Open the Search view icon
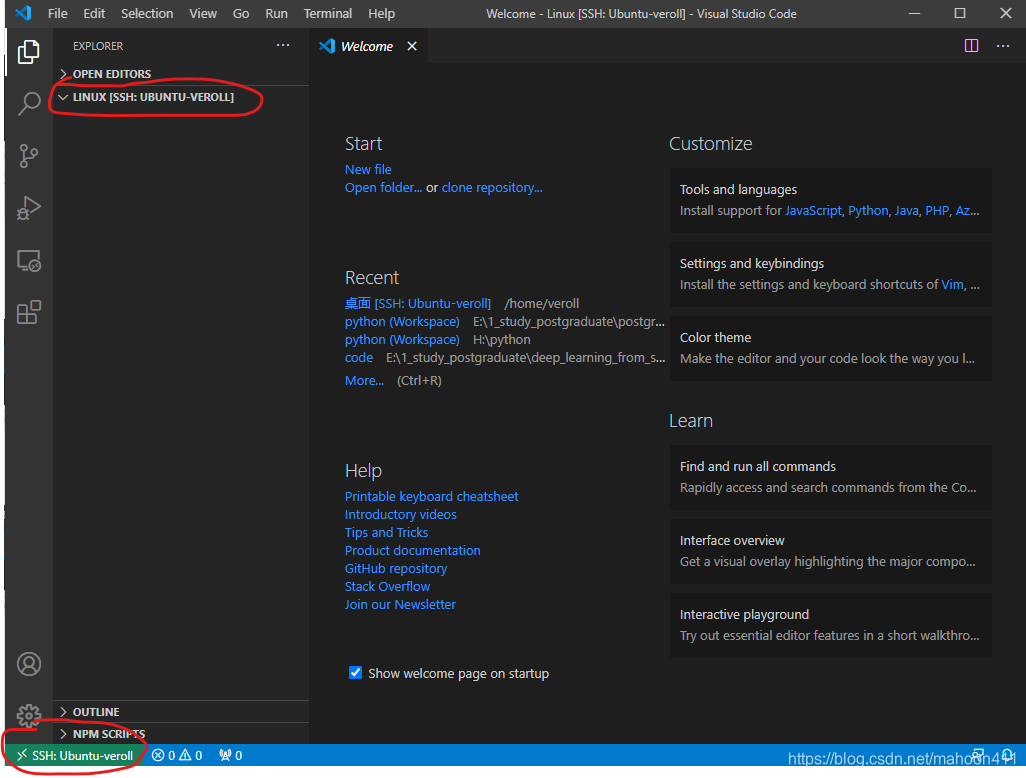The image size is (1026, 778). tap(28, 103)
